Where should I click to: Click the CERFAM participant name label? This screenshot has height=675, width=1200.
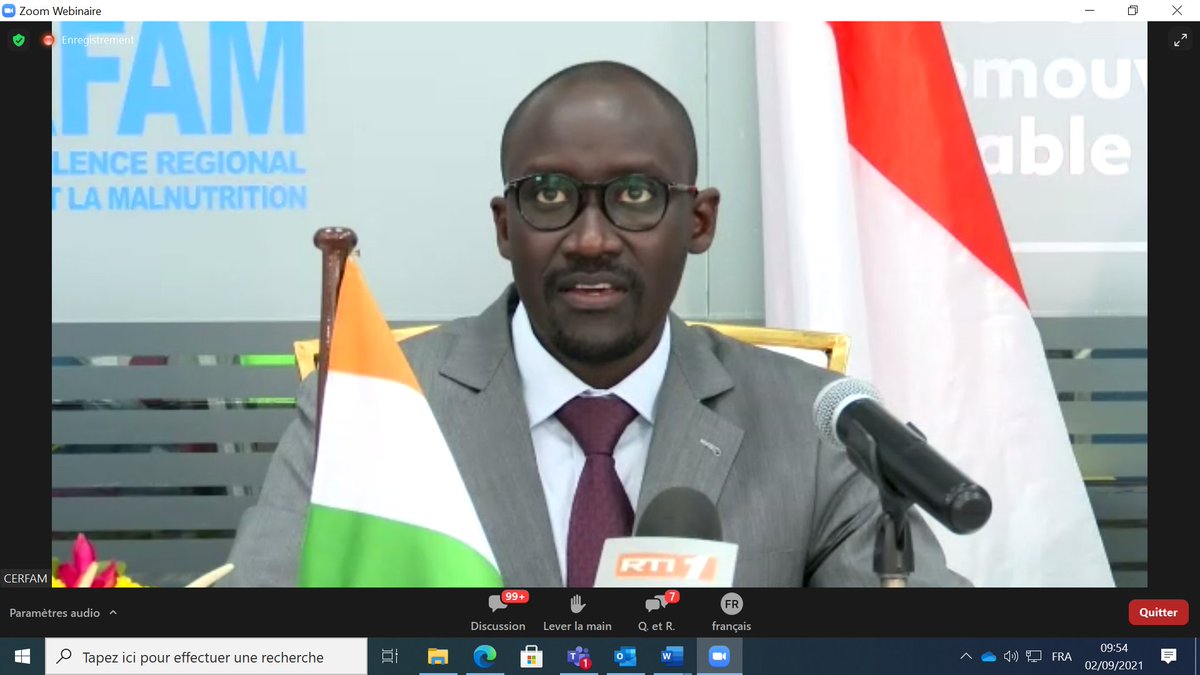pyautogui.click(x=24, y=579)
